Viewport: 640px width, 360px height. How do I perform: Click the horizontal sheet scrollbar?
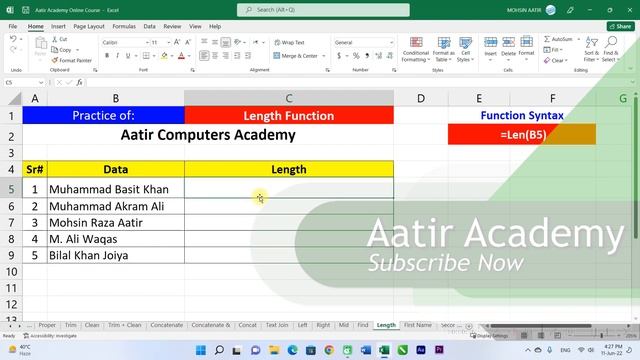click(x=540, y=326)
